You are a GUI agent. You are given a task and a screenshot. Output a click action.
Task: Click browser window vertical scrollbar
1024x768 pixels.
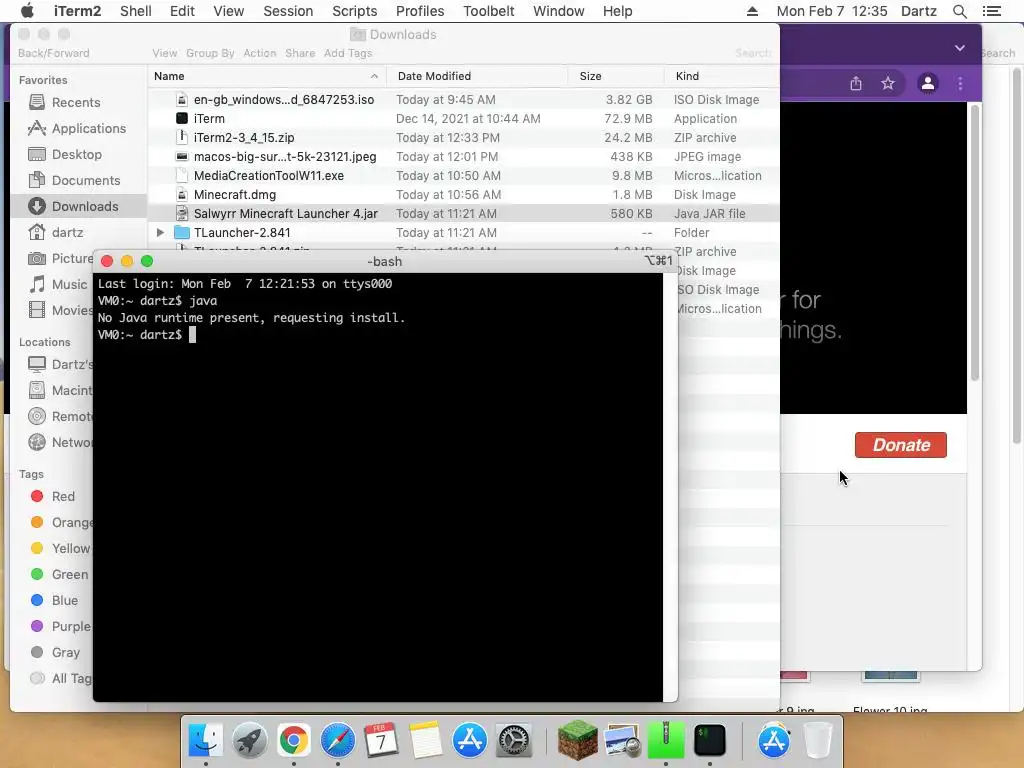tap(974, 242)
